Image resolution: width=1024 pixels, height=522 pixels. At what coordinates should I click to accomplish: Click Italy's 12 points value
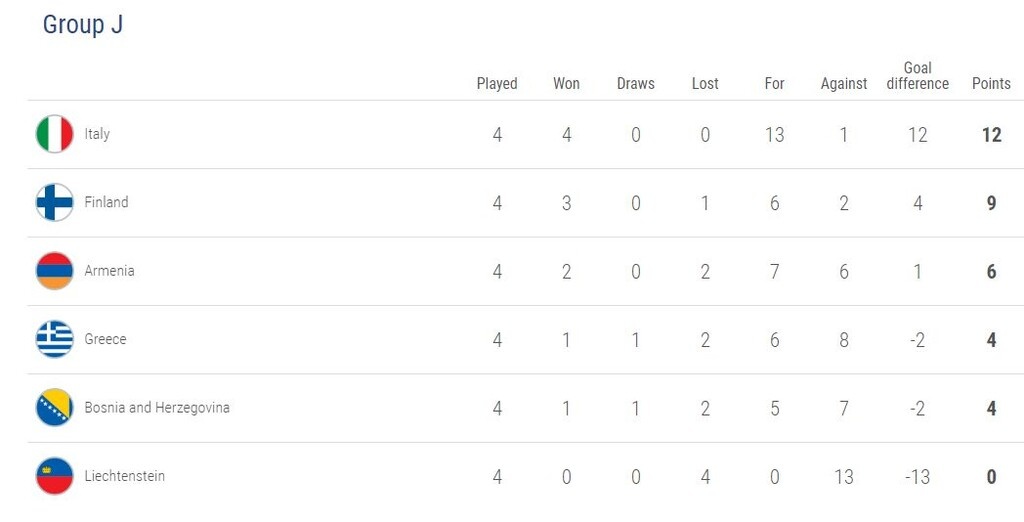tap(991, 135)
